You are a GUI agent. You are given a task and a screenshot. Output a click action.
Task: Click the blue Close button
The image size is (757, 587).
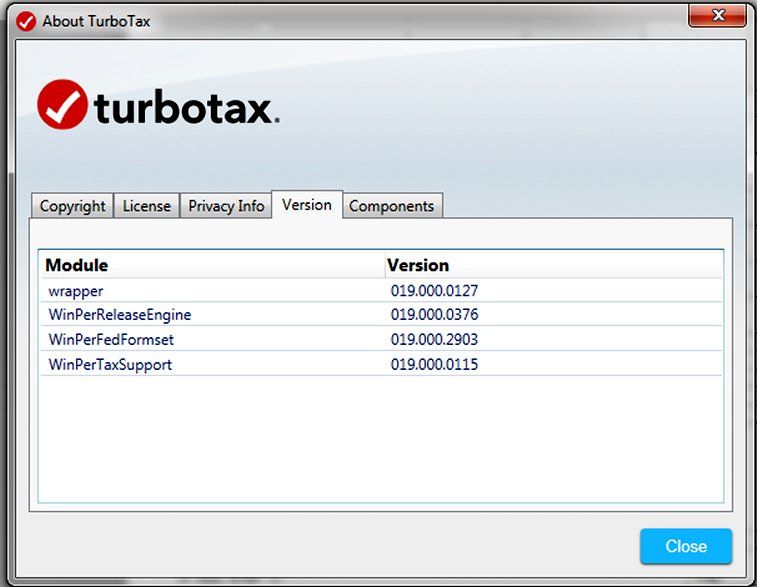686,546
